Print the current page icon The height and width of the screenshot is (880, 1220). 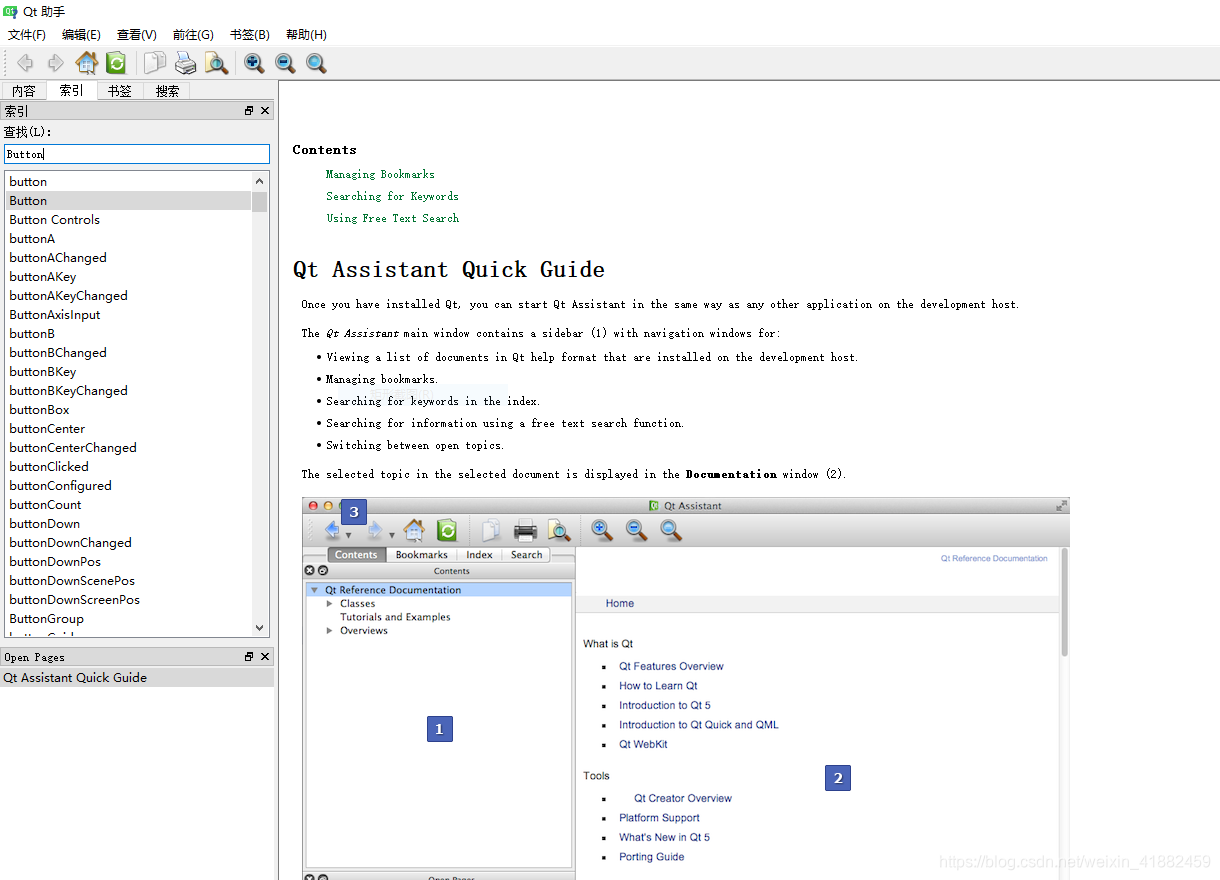(186, 63)
